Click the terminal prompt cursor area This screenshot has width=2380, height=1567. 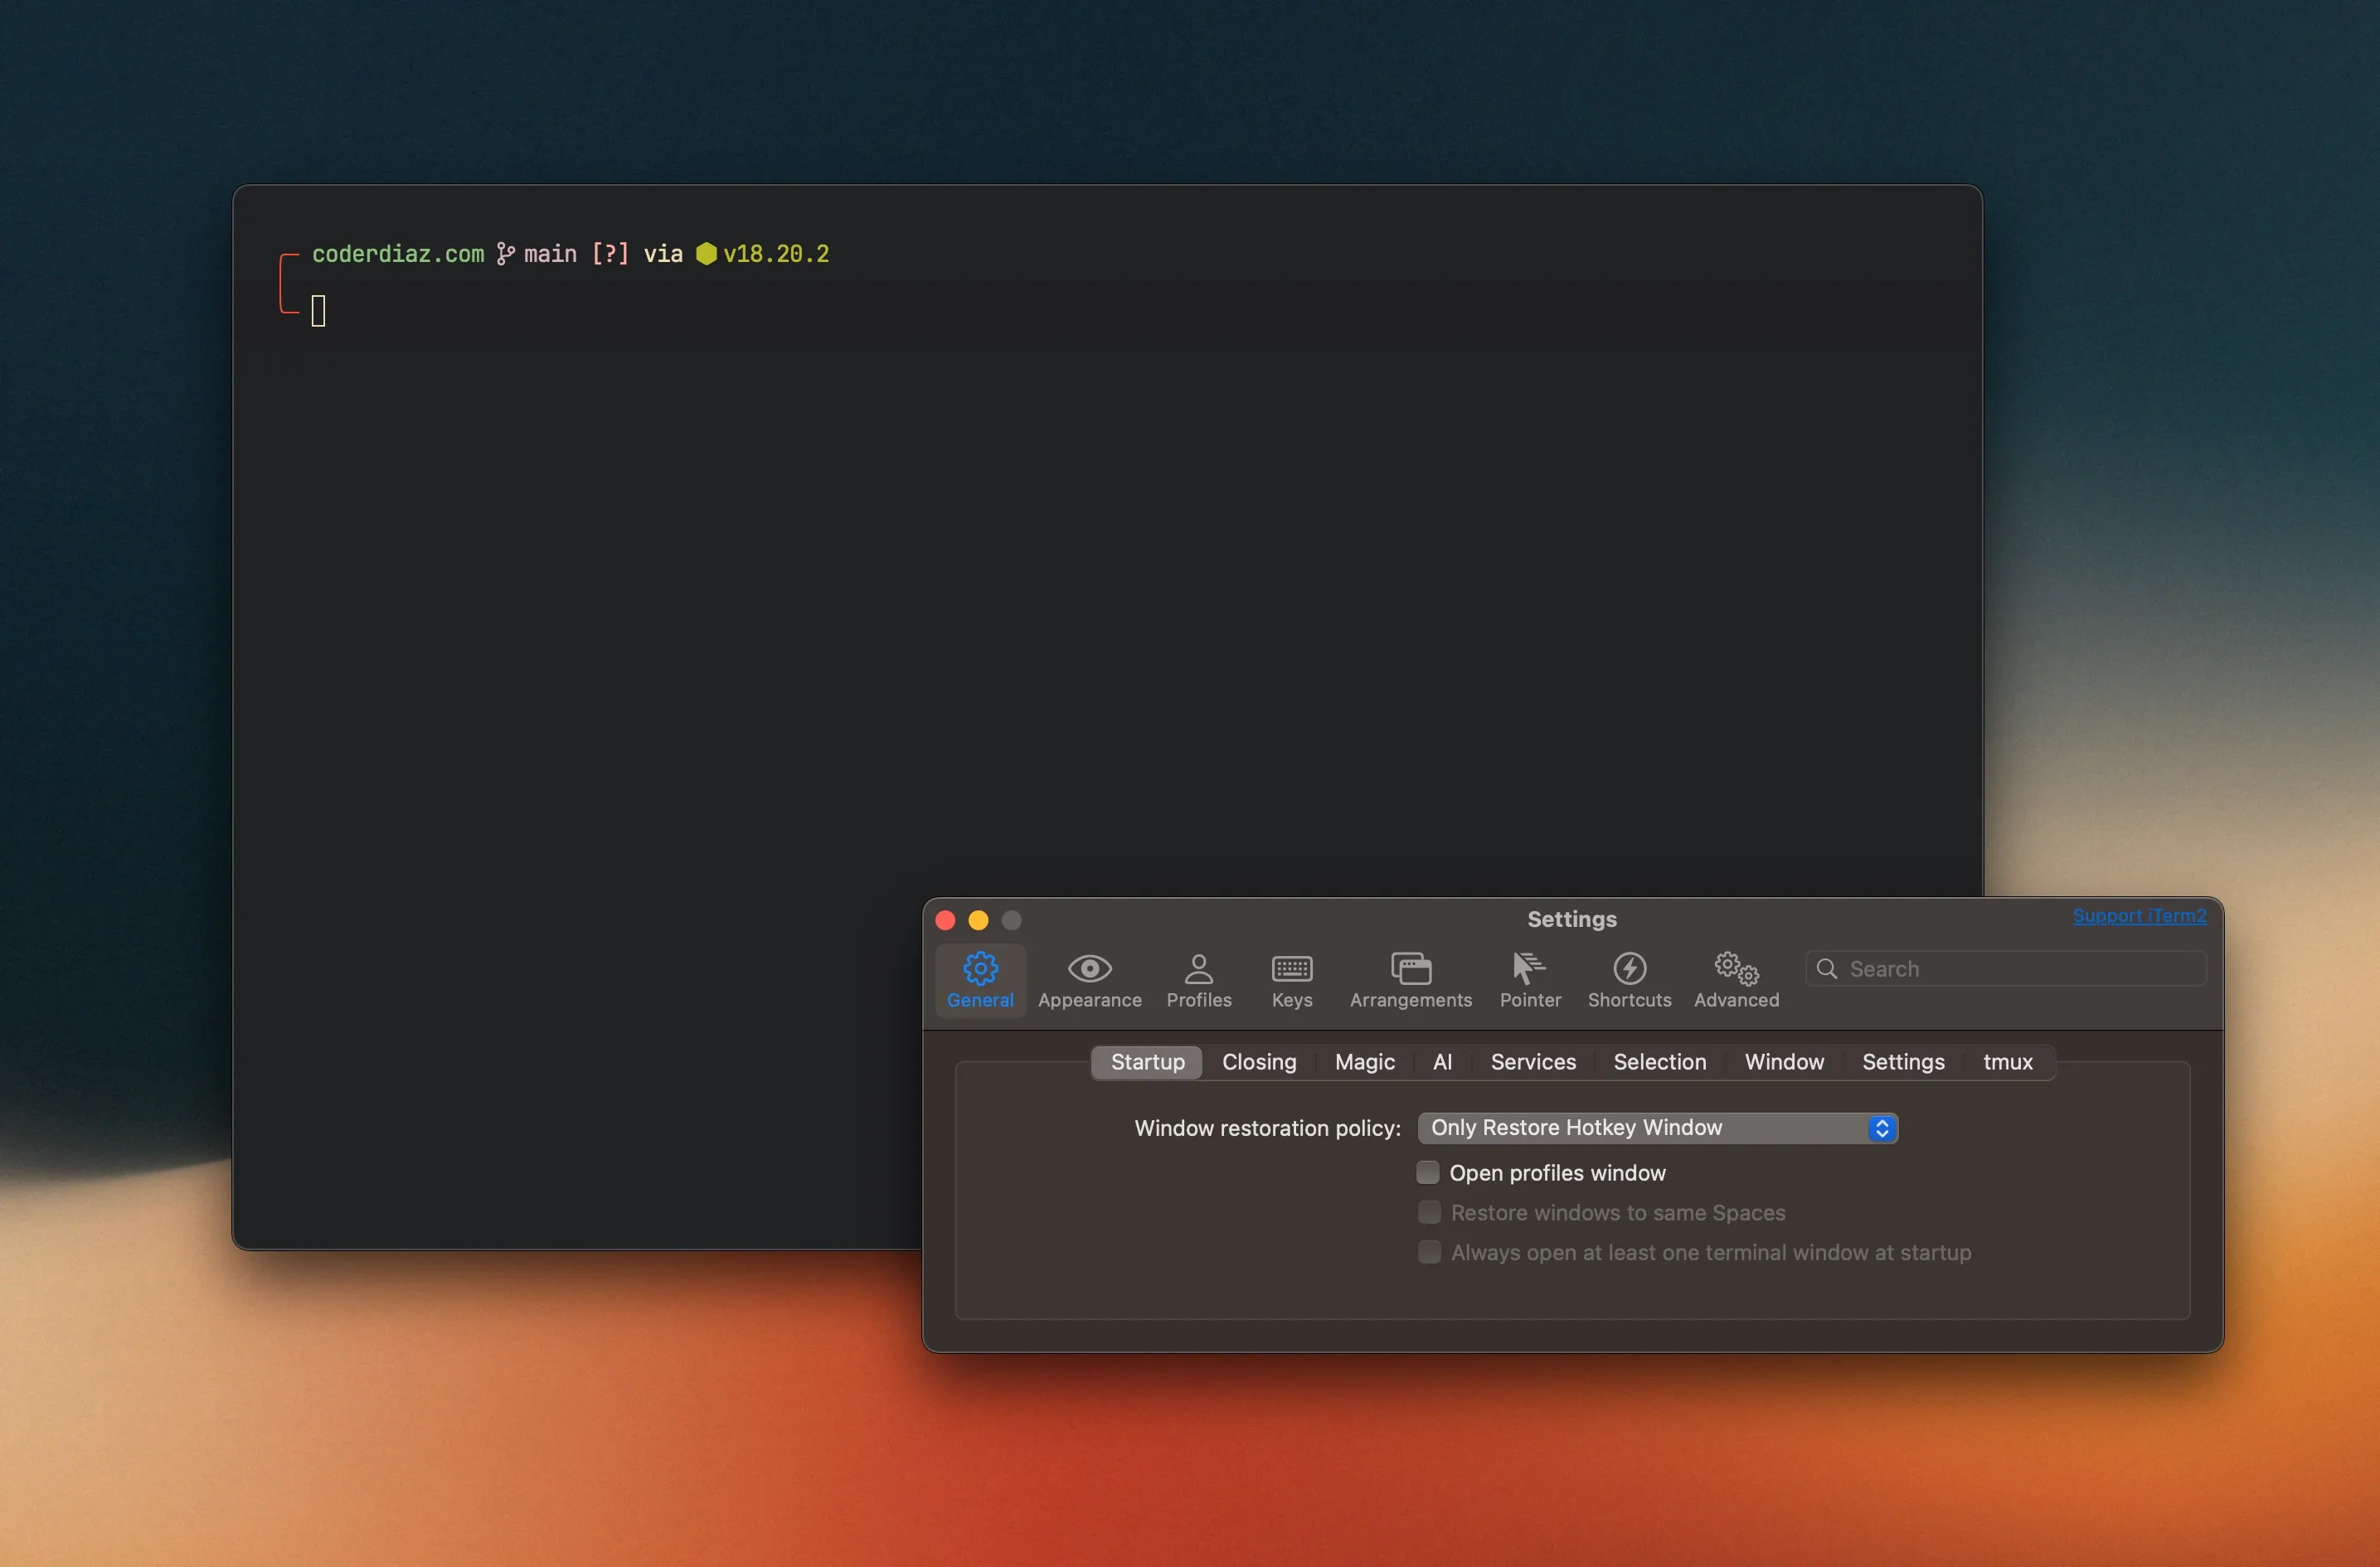click(319, 311)
